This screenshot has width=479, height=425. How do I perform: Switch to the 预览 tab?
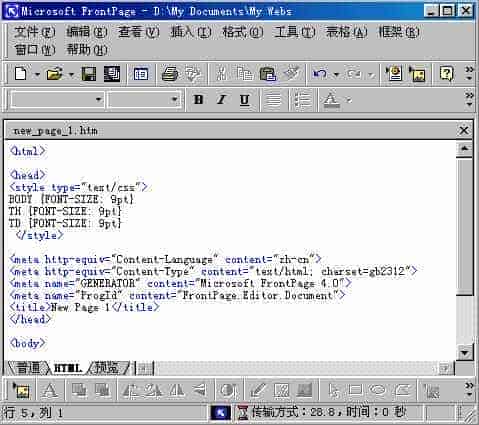click(107, 368)
